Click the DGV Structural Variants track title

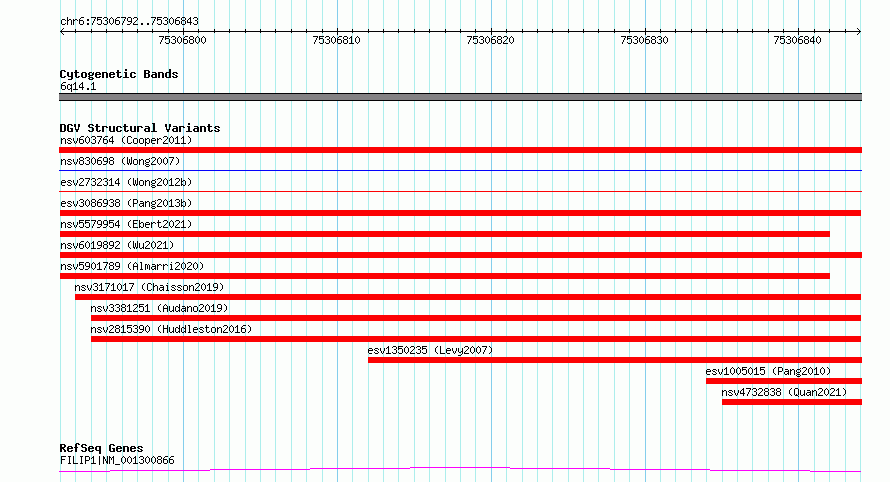click(140, 128)
